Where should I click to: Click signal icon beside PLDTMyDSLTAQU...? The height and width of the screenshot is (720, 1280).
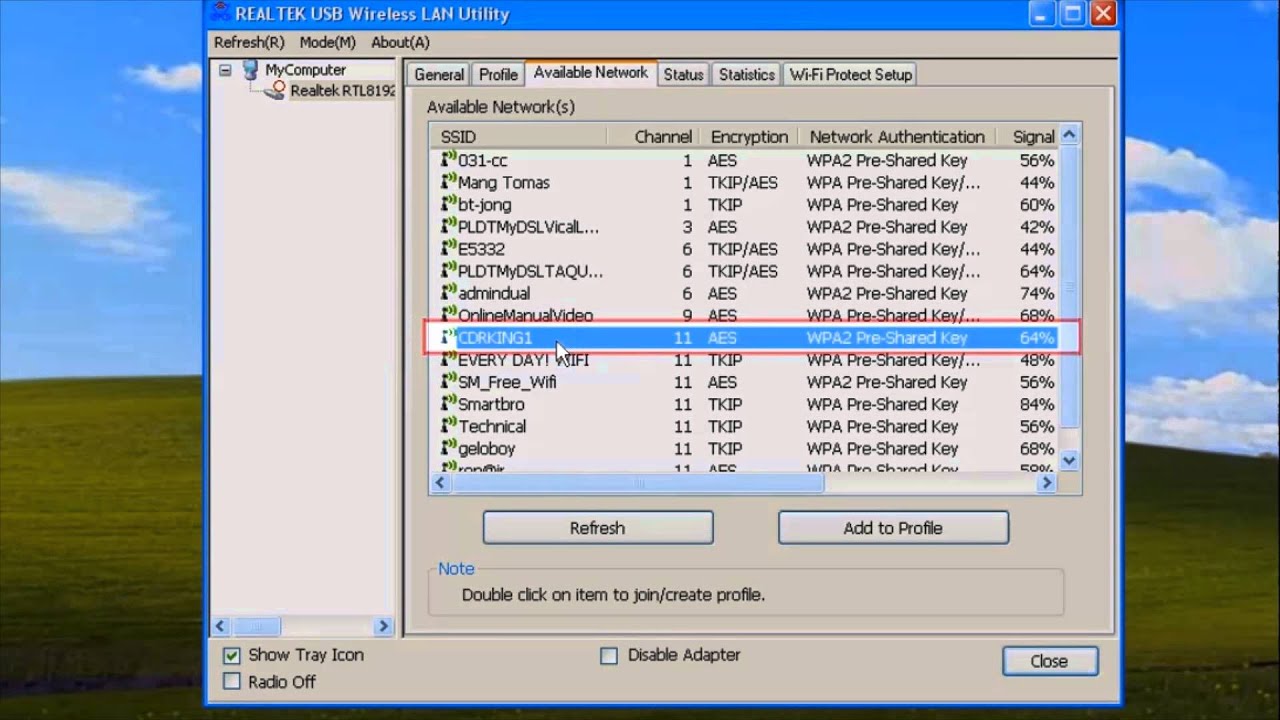(x=449, y=271)
